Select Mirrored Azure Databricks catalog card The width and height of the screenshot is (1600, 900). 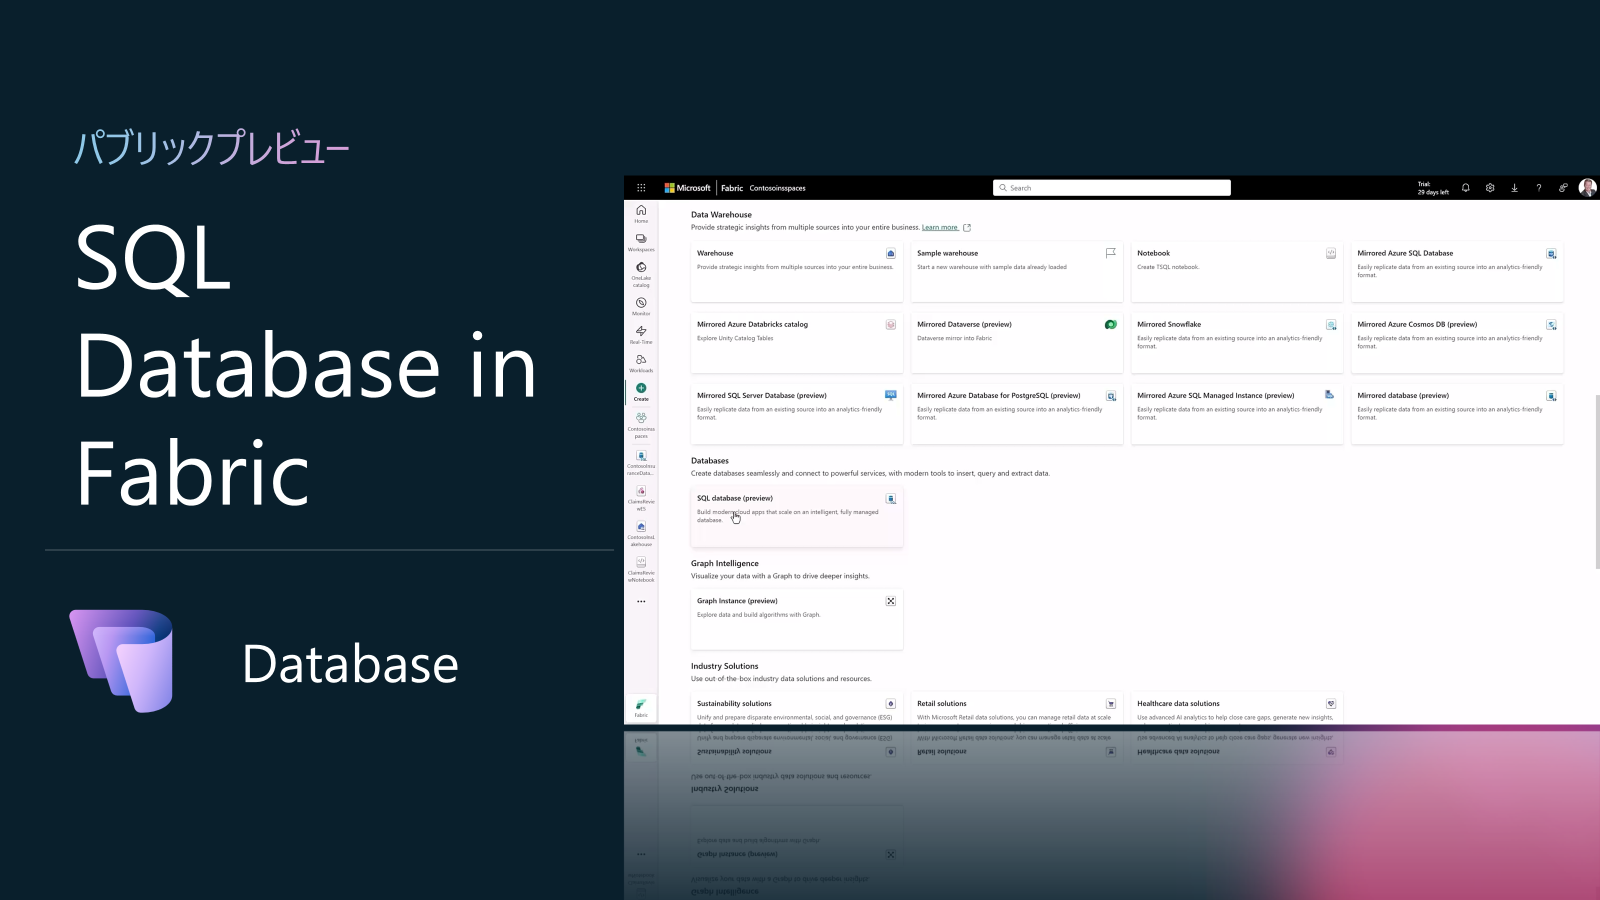pyautogui.click(x=797, y=342)
